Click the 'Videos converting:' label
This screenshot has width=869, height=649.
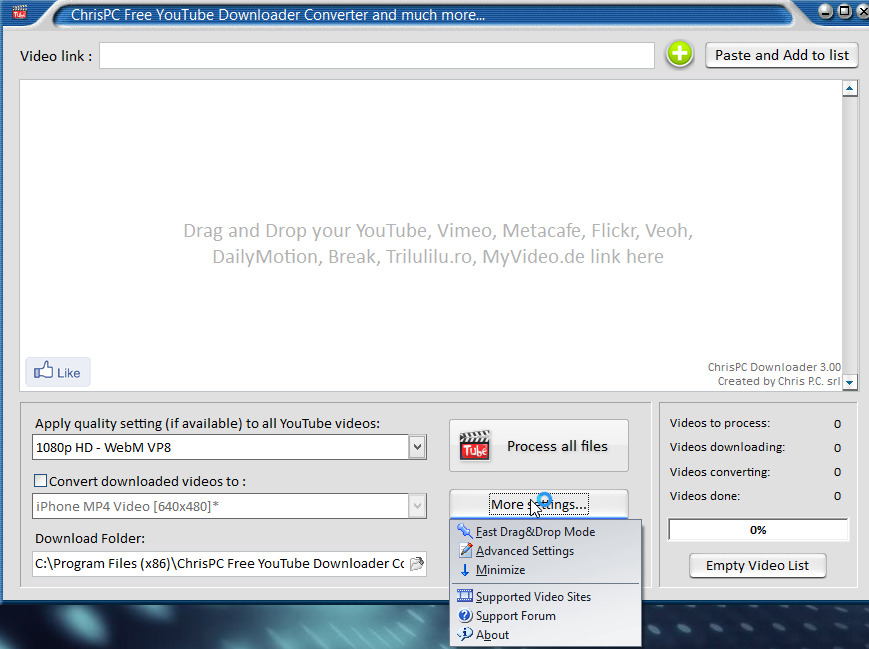[719, 472]
